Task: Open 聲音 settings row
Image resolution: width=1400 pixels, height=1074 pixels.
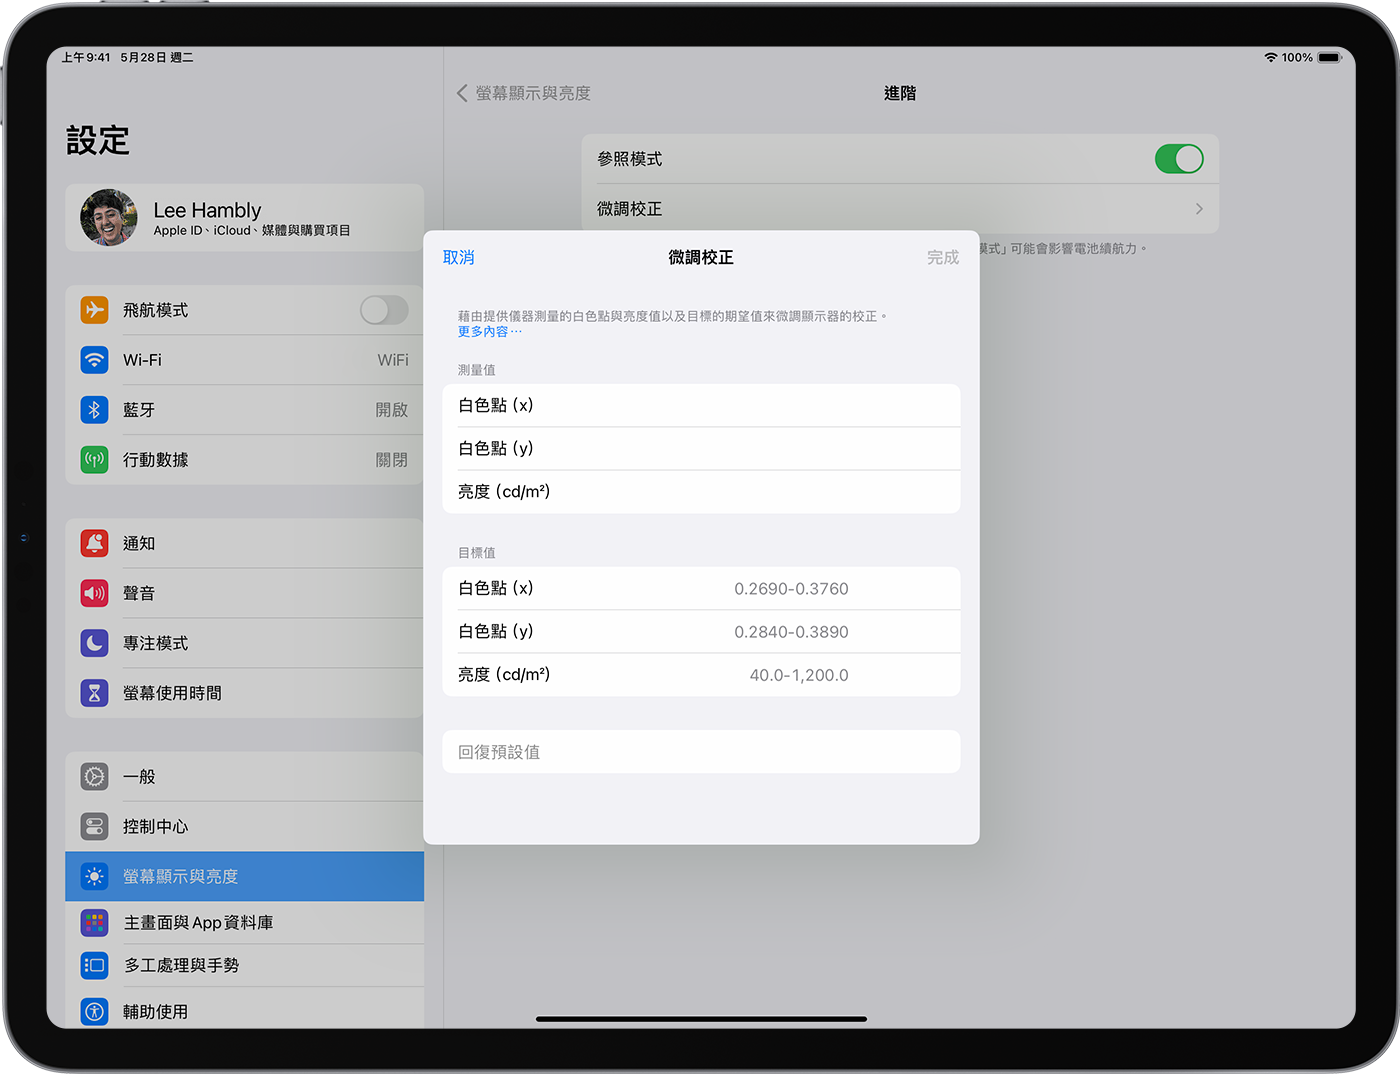Action: [245, 593]
